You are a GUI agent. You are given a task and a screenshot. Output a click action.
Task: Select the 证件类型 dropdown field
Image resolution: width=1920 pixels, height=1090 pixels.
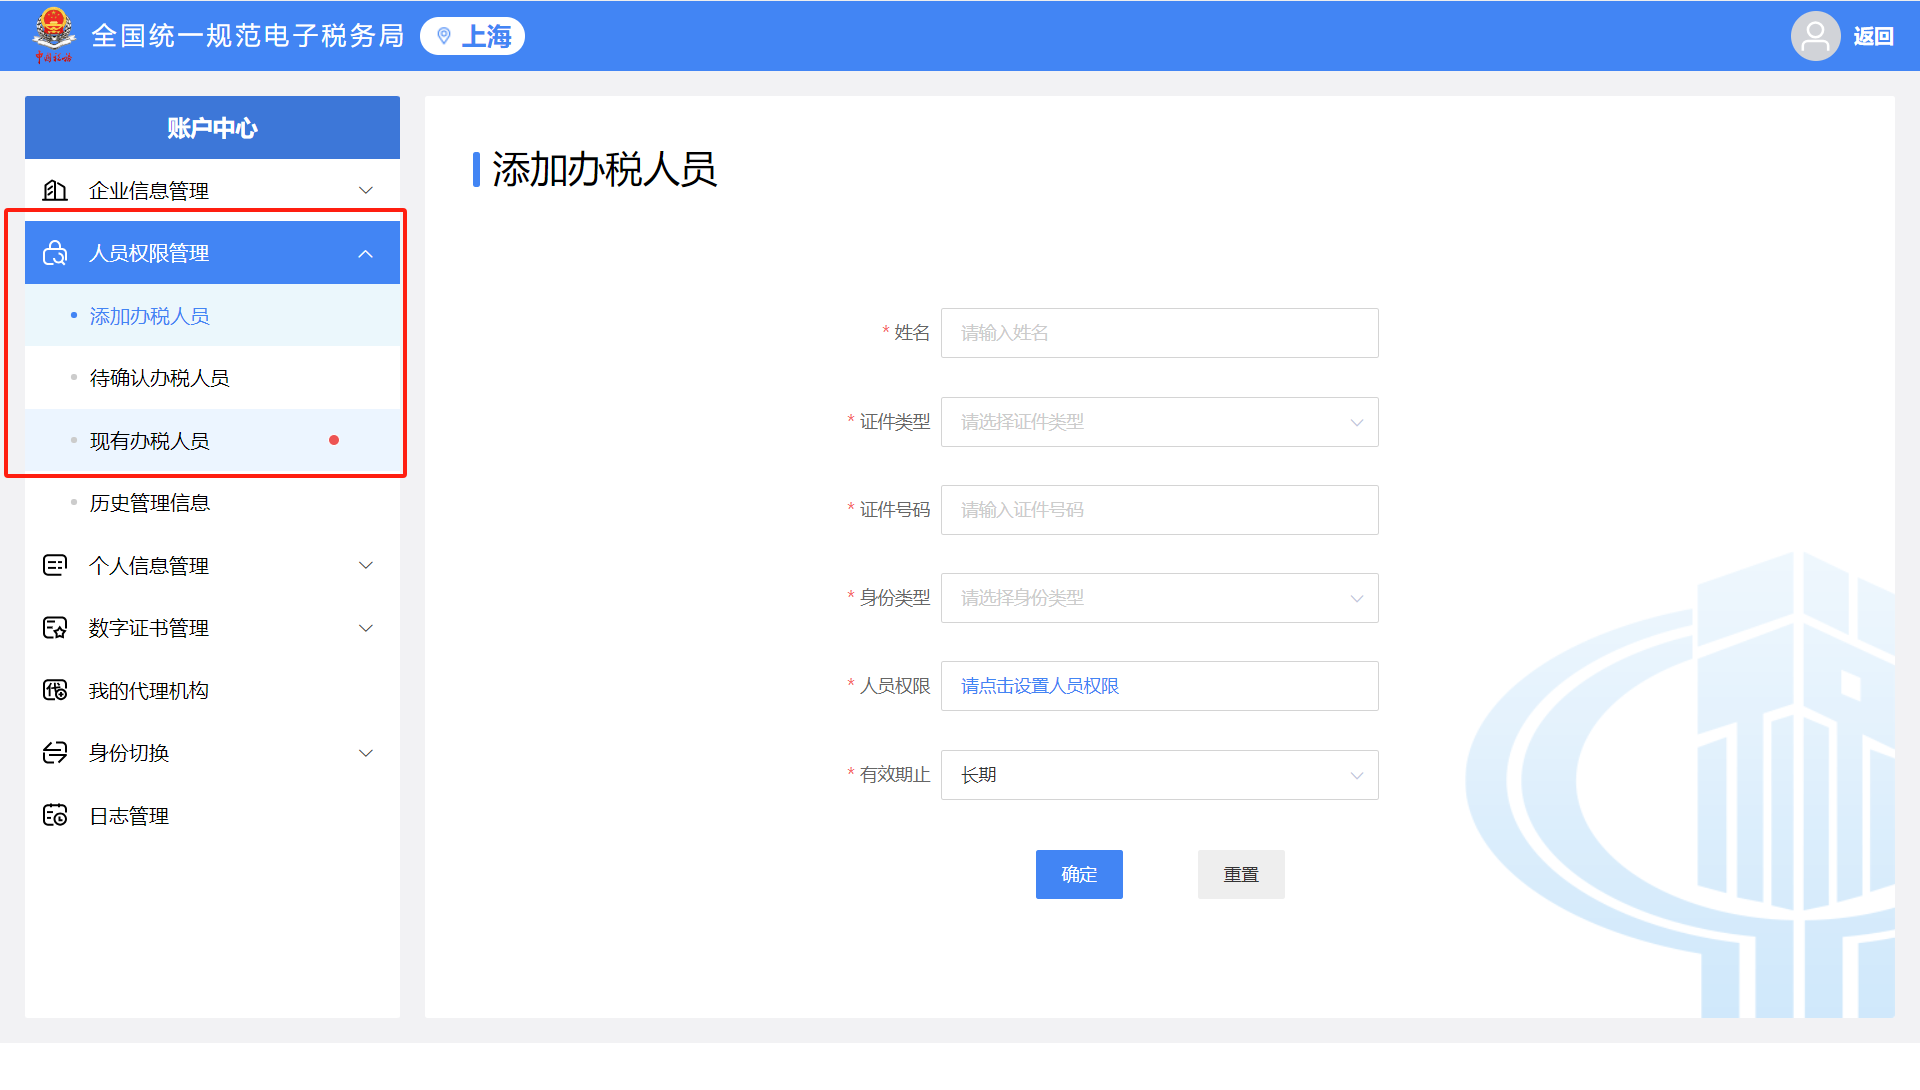tap(1158, 420)
